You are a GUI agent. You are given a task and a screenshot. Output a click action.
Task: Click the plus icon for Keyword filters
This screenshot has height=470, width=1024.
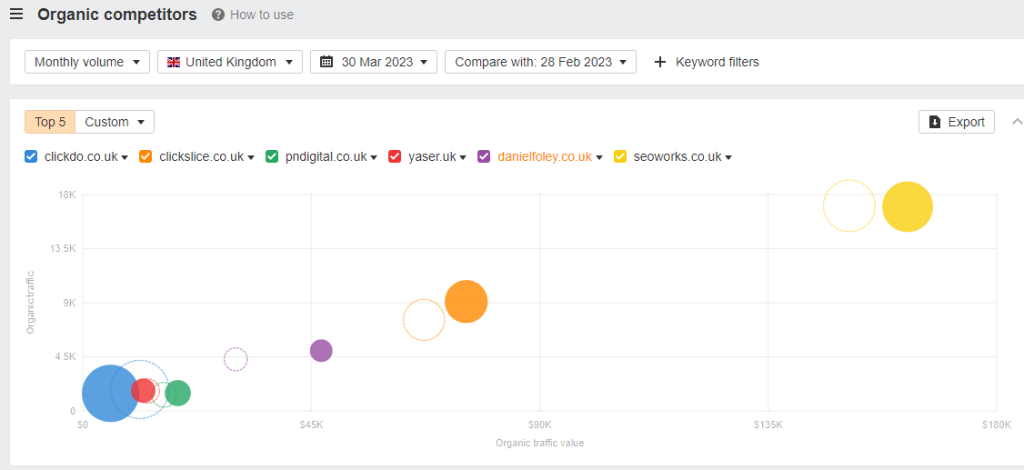[x=659, y=62]
